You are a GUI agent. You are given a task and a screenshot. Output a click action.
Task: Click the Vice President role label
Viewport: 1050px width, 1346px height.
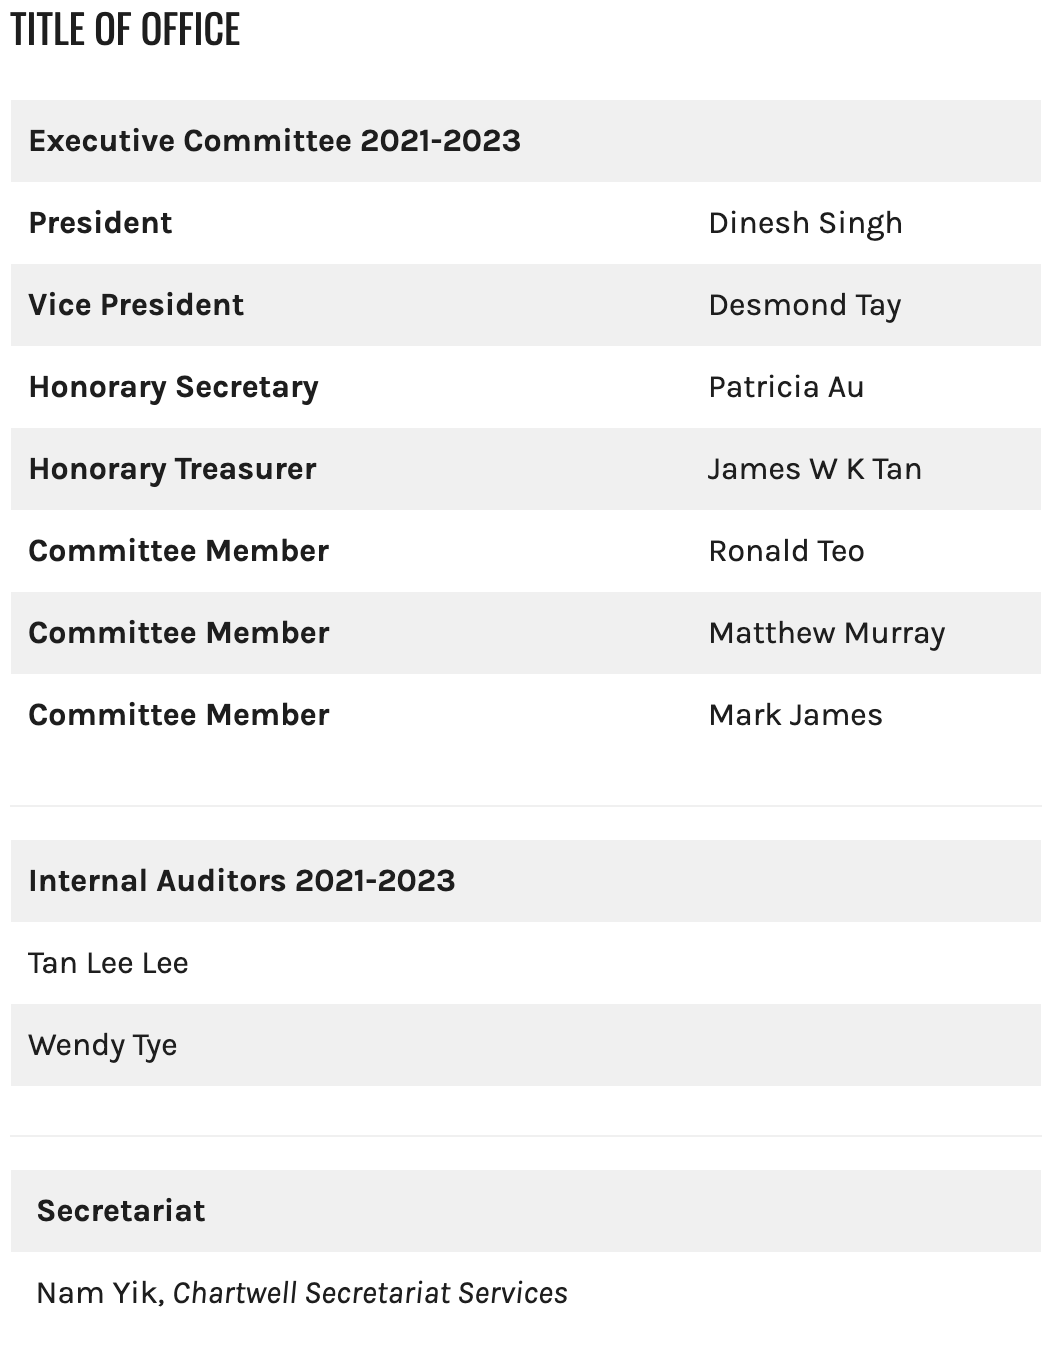pos(136,305)
